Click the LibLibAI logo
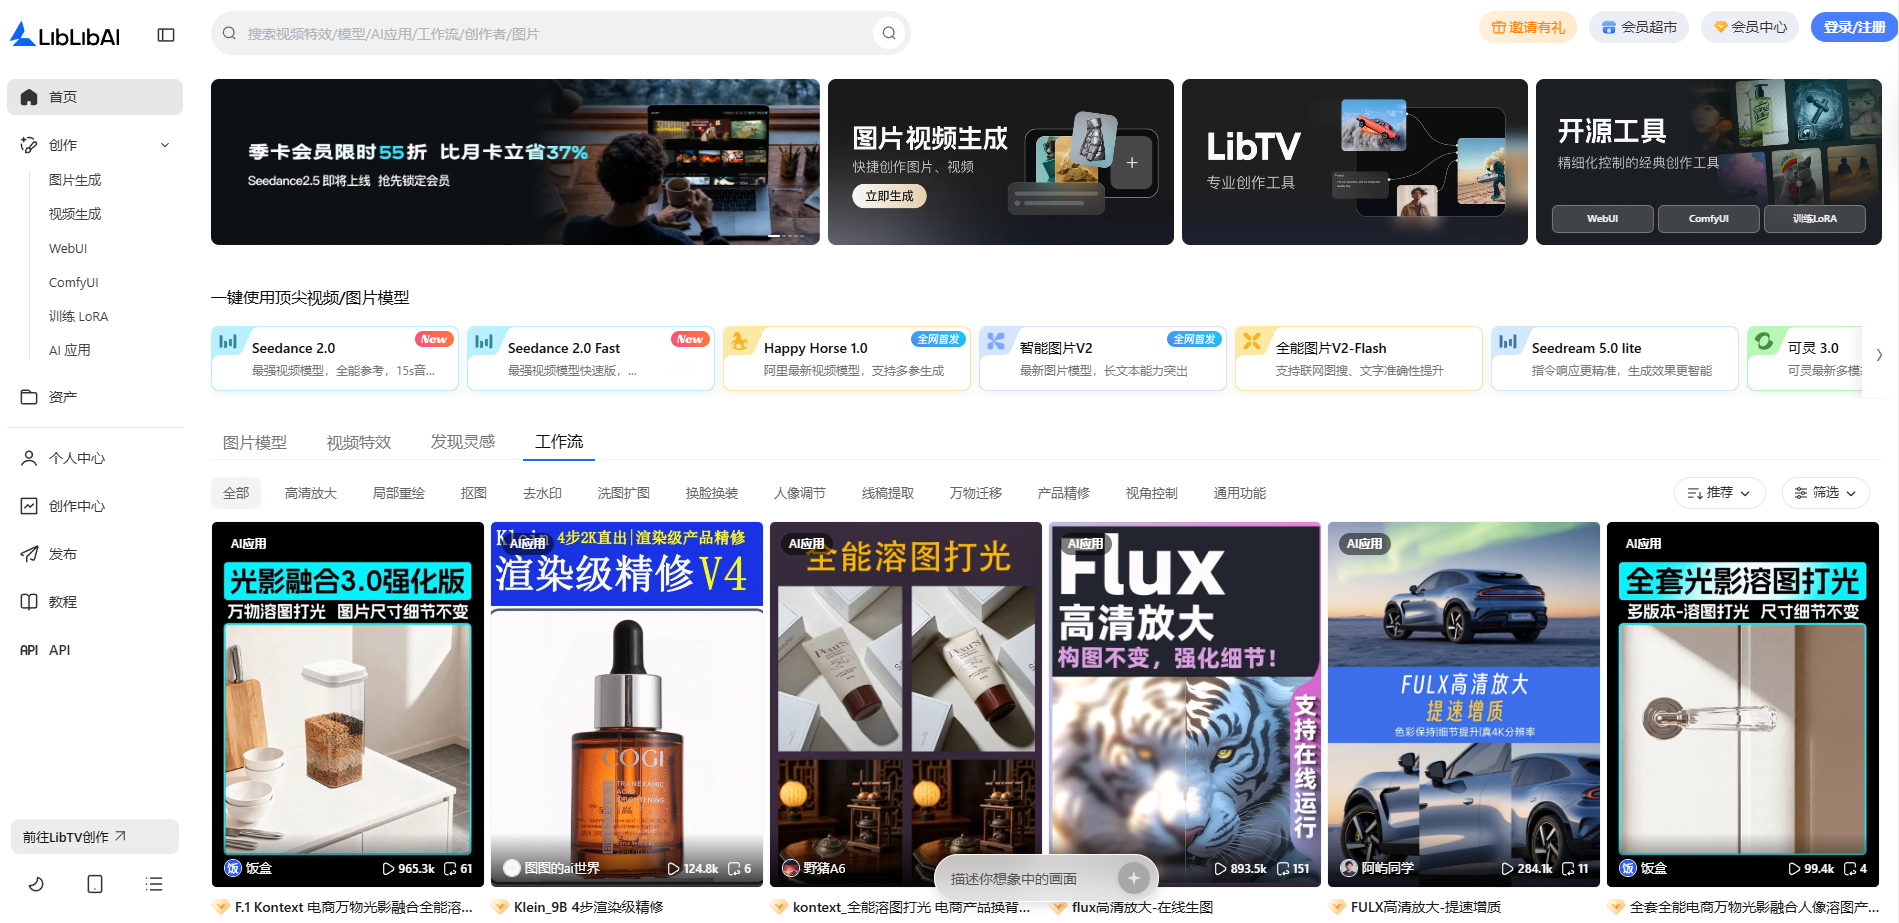The width and height of the screenshot is (1899, 923). tap(65, 35)
